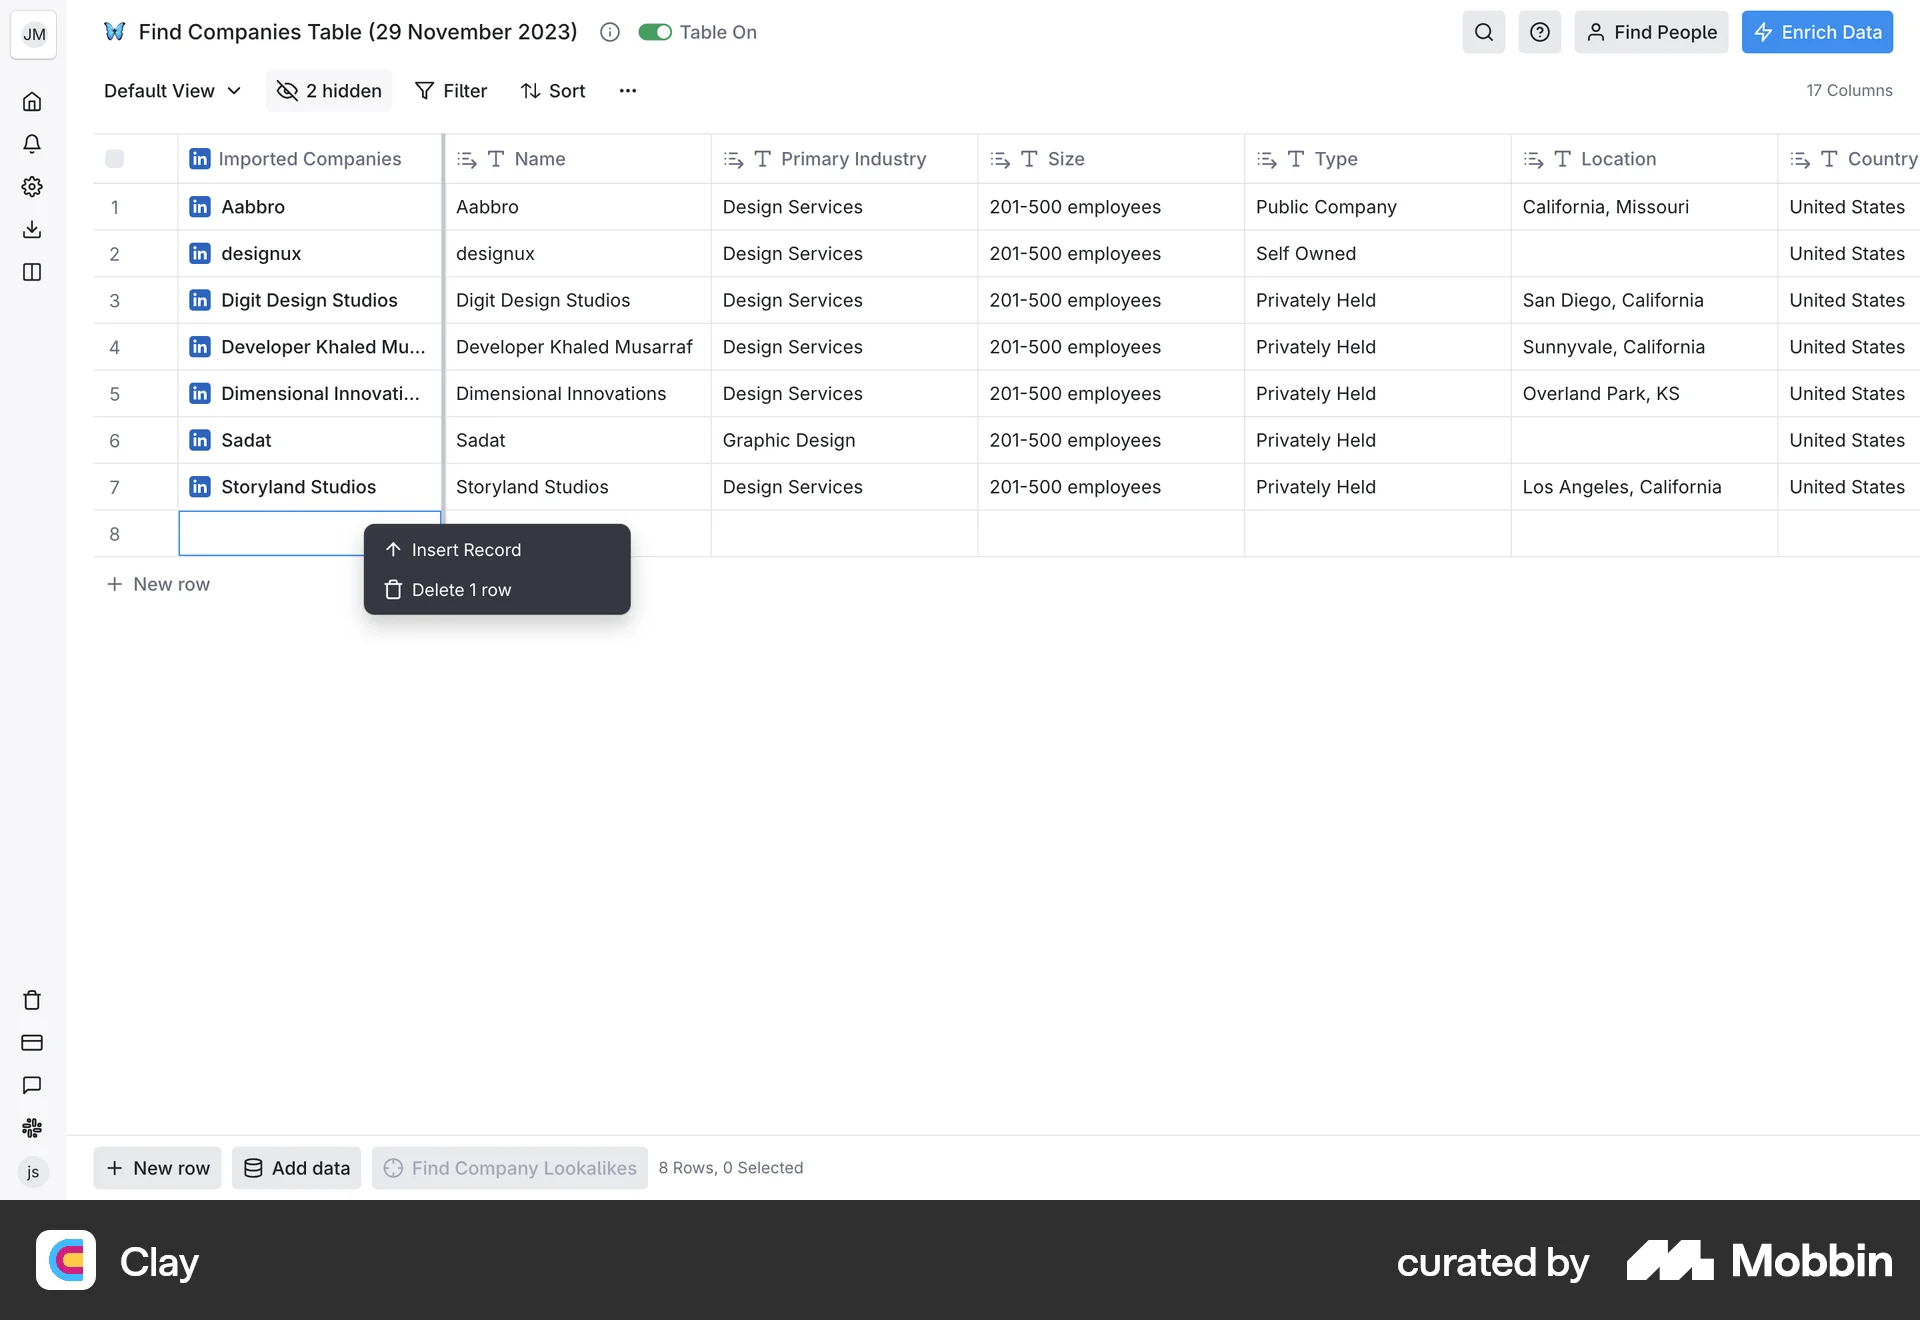
Task: Open the help question mark icon
Action: tap(1540, 32)
